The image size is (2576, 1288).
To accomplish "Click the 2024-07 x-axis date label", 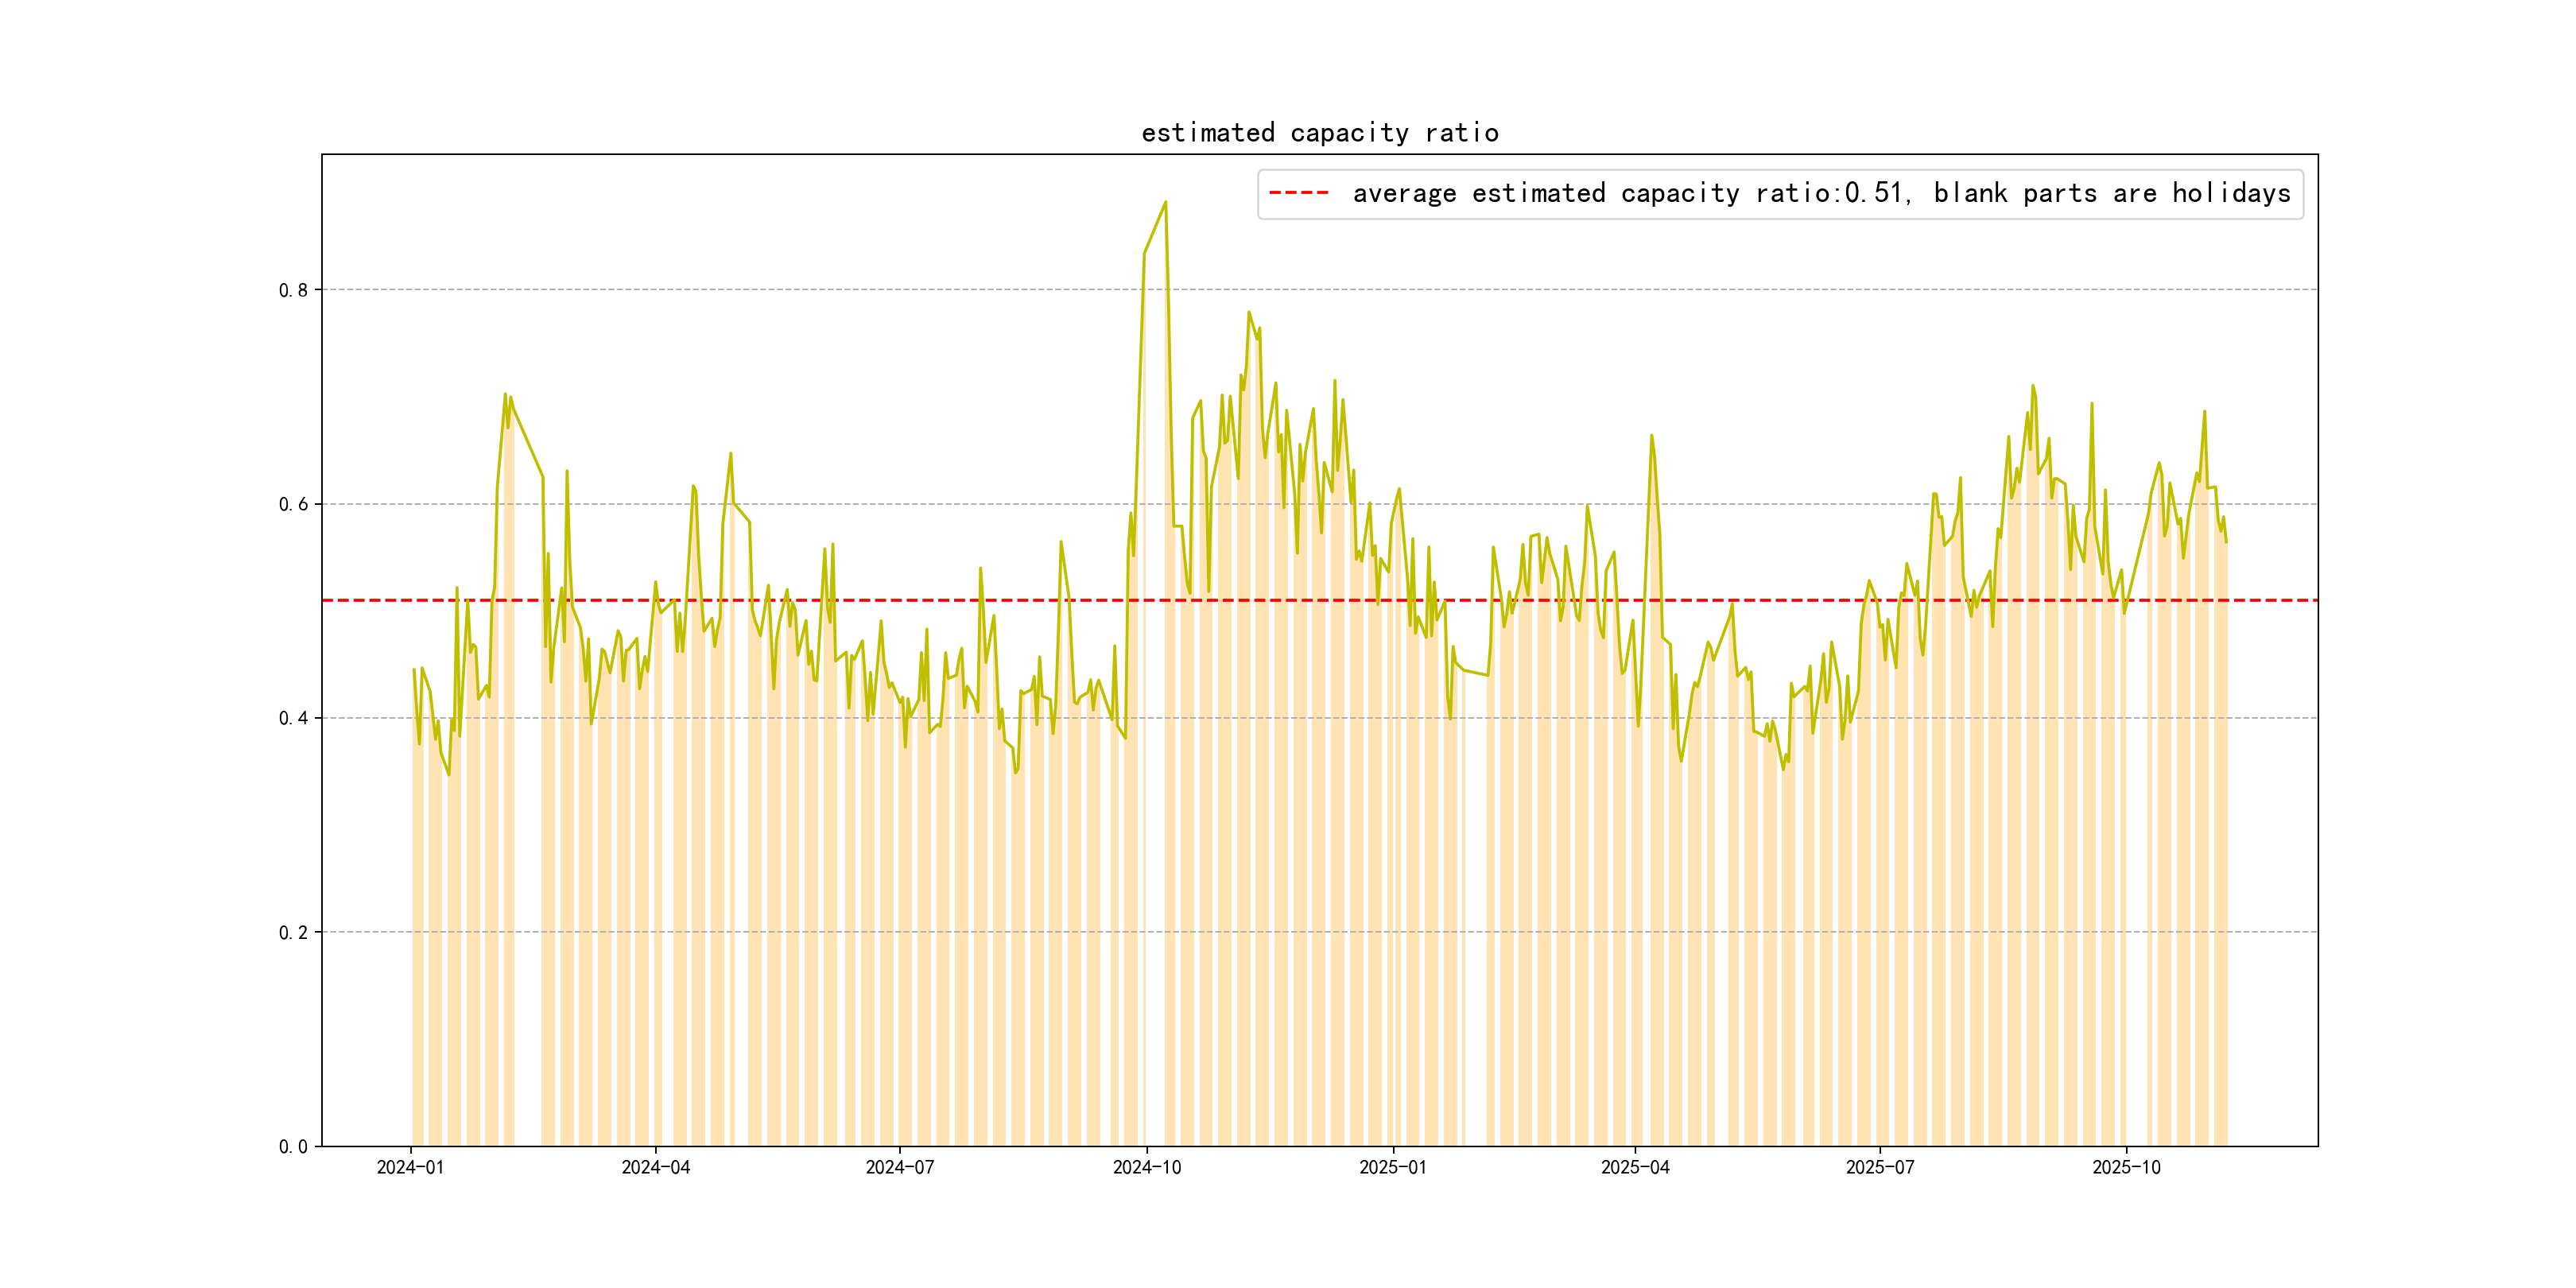I will pos(899,1167).
